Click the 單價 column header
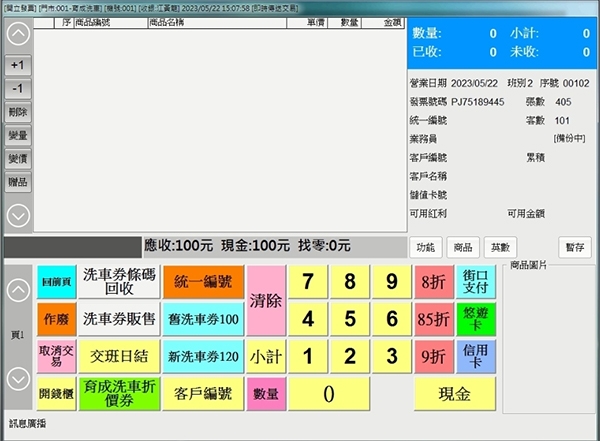This screenshot has height=441, width=600. click(307, 23)
